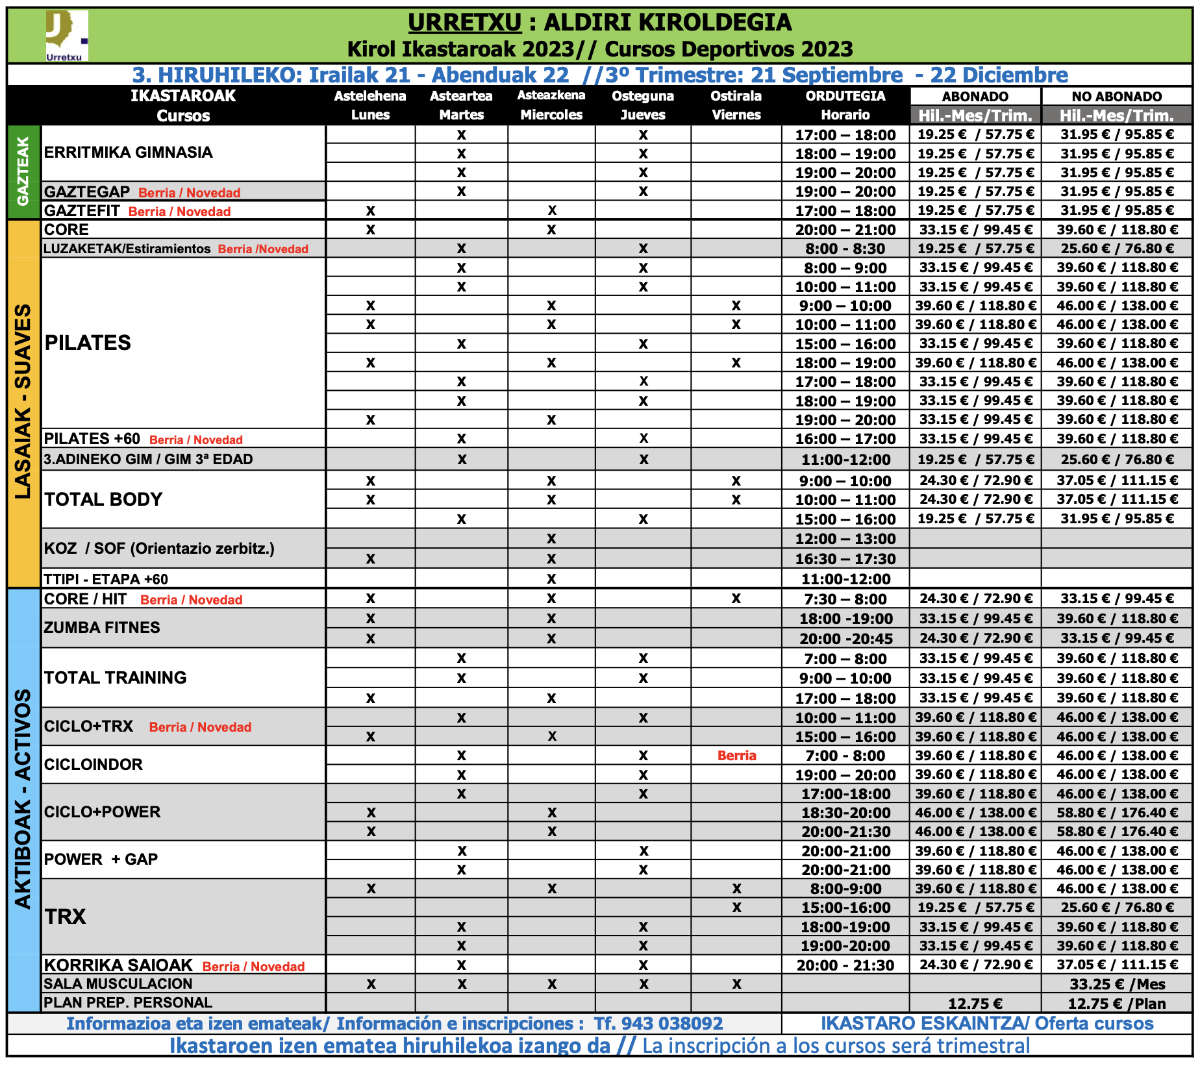
Task: Click the '3. HIRUHILEKO' trimester date line
Action: tap(600, 75)
